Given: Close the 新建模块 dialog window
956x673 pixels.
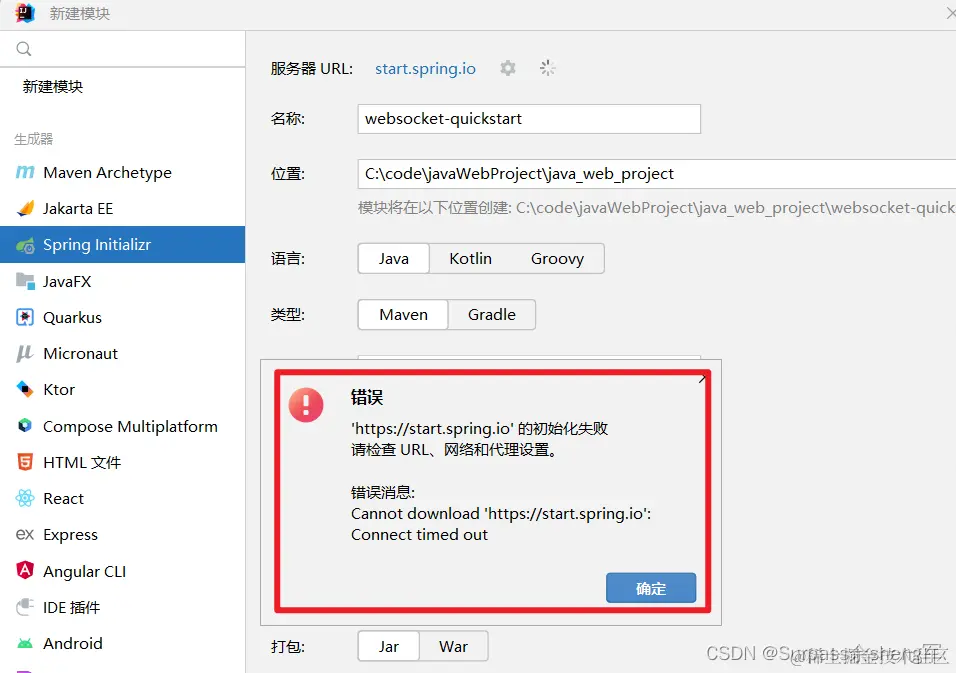Looking at the screenshot, I should pyautogui.click(x=951, y=13).
